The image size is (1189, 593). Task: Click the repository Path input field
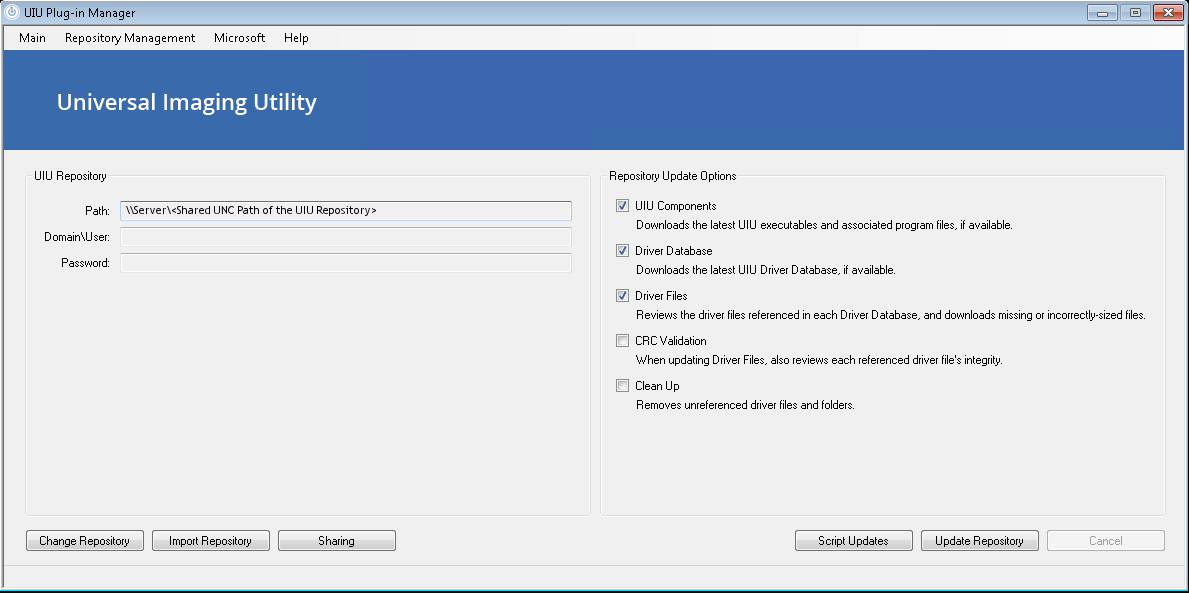(346, 211)
